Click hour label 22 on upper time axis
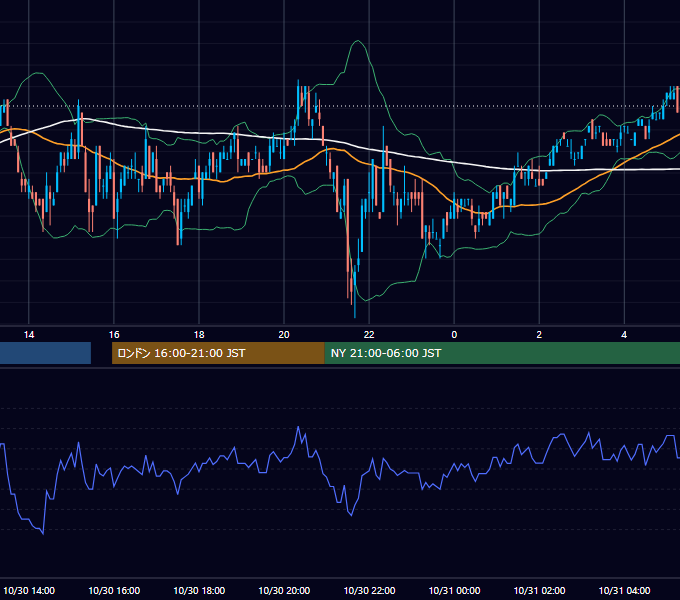This screenshot has width=680, height=600. [369, 334]
